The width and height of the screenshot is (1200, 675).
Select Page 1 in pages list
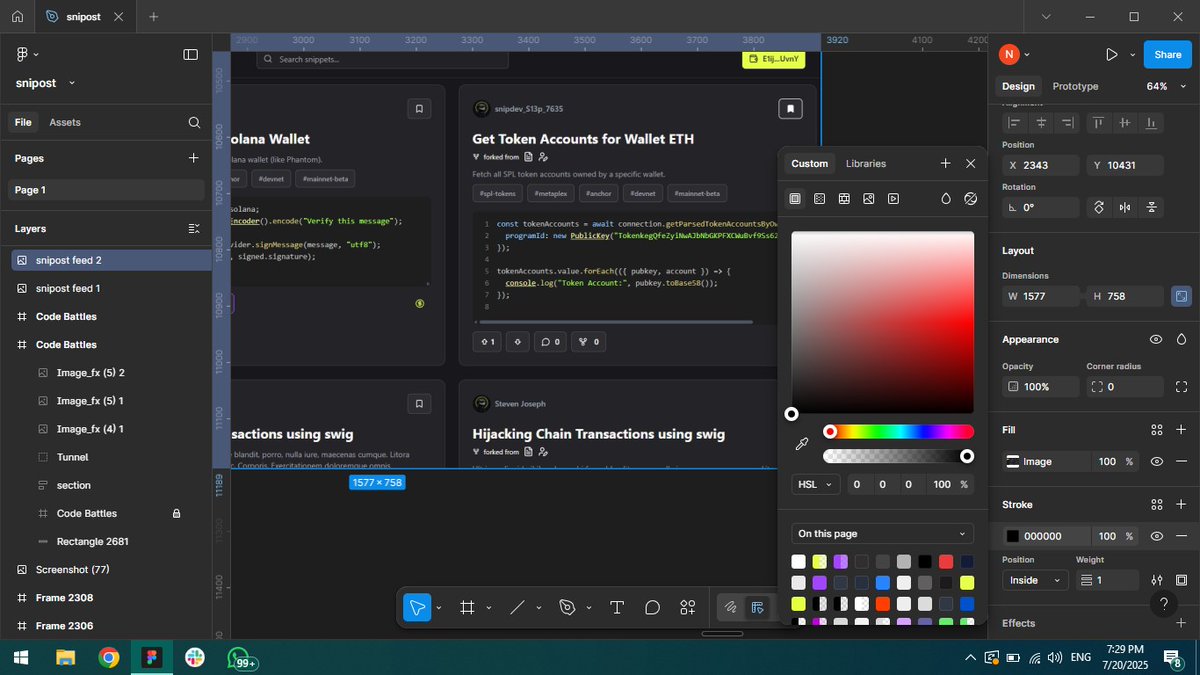click(x=107, y=190)
